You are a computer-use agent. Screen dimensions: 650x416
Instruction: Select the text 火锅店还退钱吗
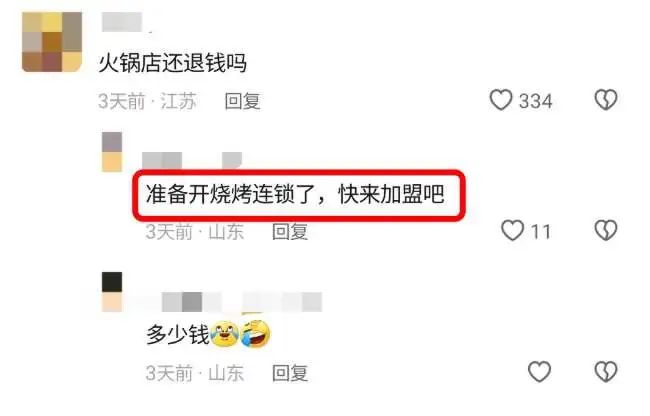172,63
